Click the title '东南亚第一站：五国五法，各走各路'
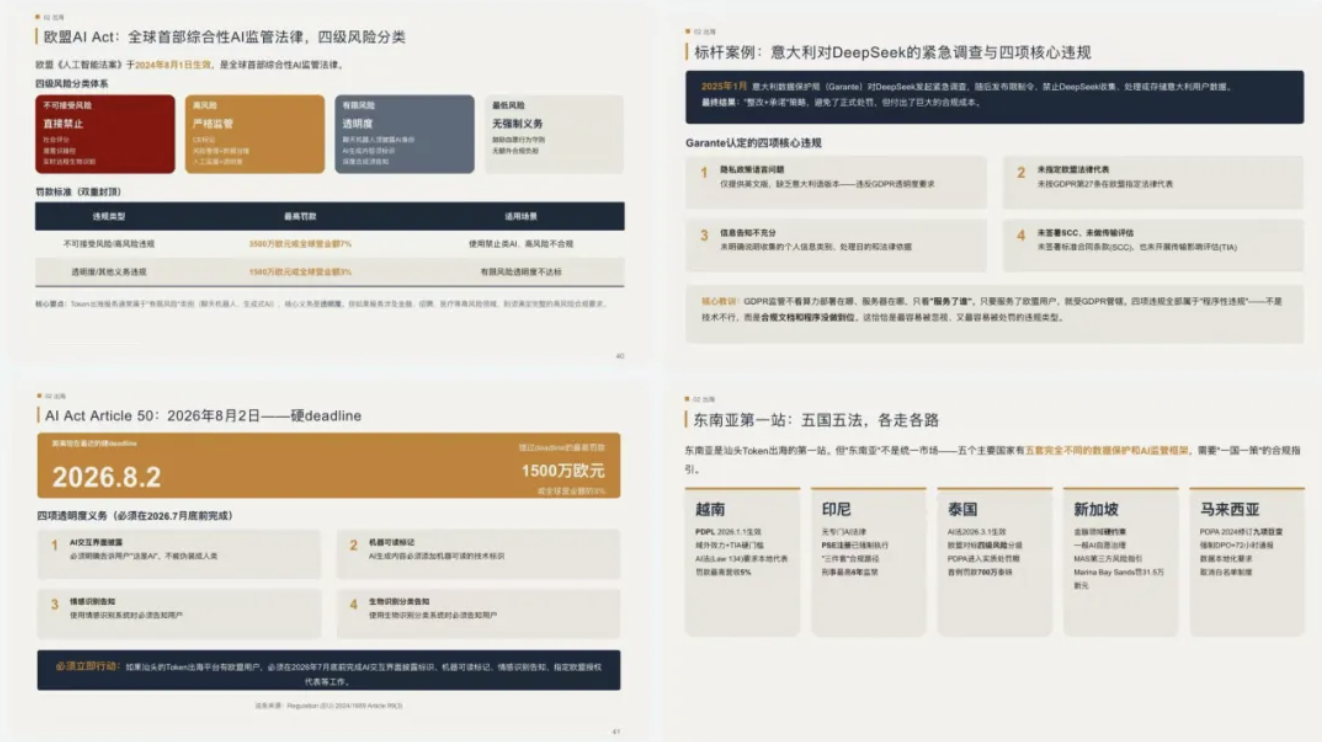The width and height of the screenshot is (1322, 742). point(817,420)
